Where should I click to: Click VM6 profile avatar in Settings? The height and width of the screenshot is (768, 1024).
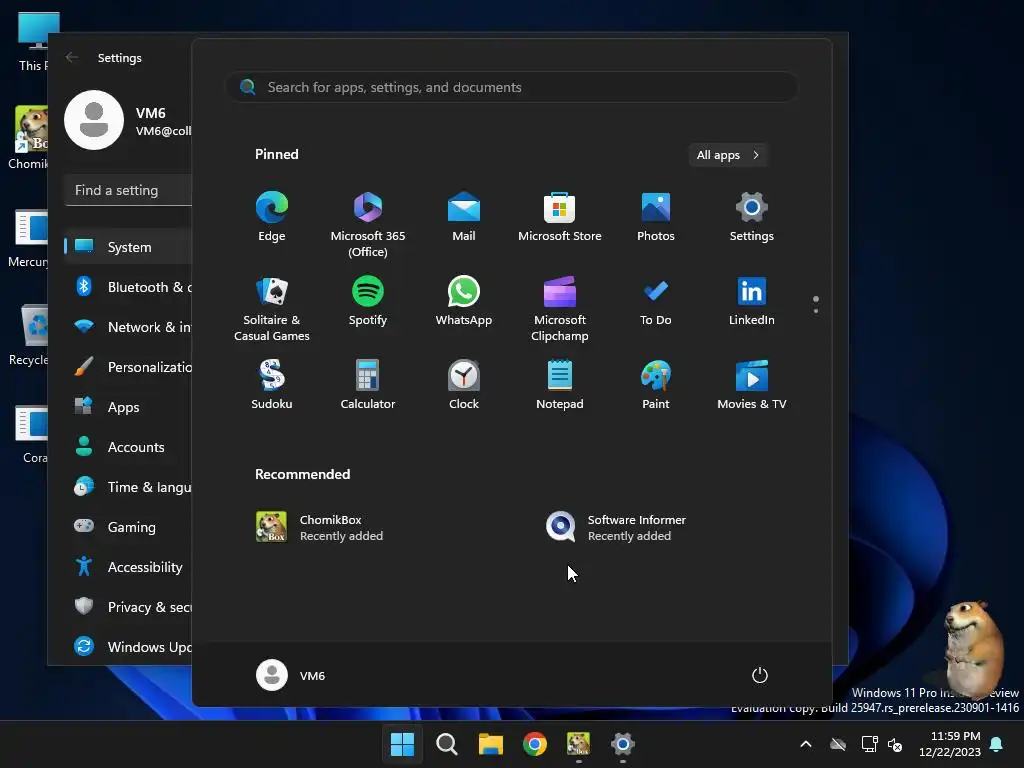[94, 120]
